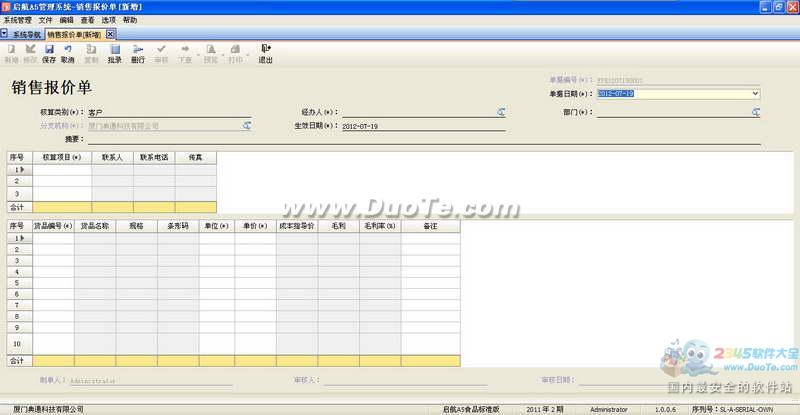Click the 1.0.0.6 version number in status bar
The image size is (800, 415).
[x=665, y=409]
